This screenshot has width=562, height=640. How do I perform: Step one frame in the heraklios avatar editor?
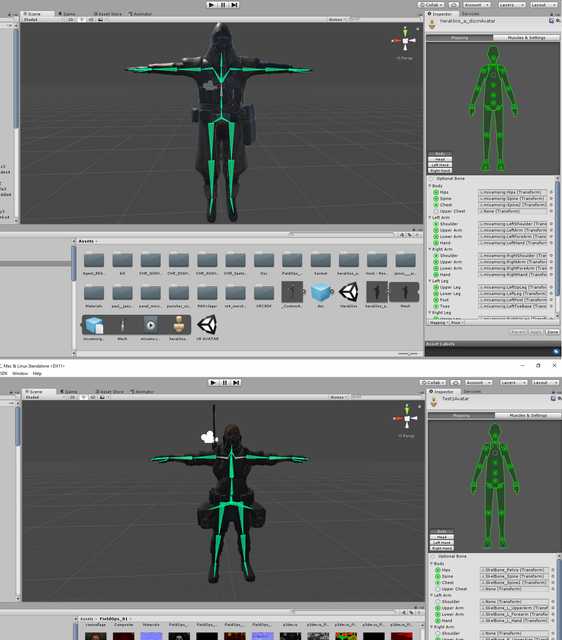(x=234, y=5)
